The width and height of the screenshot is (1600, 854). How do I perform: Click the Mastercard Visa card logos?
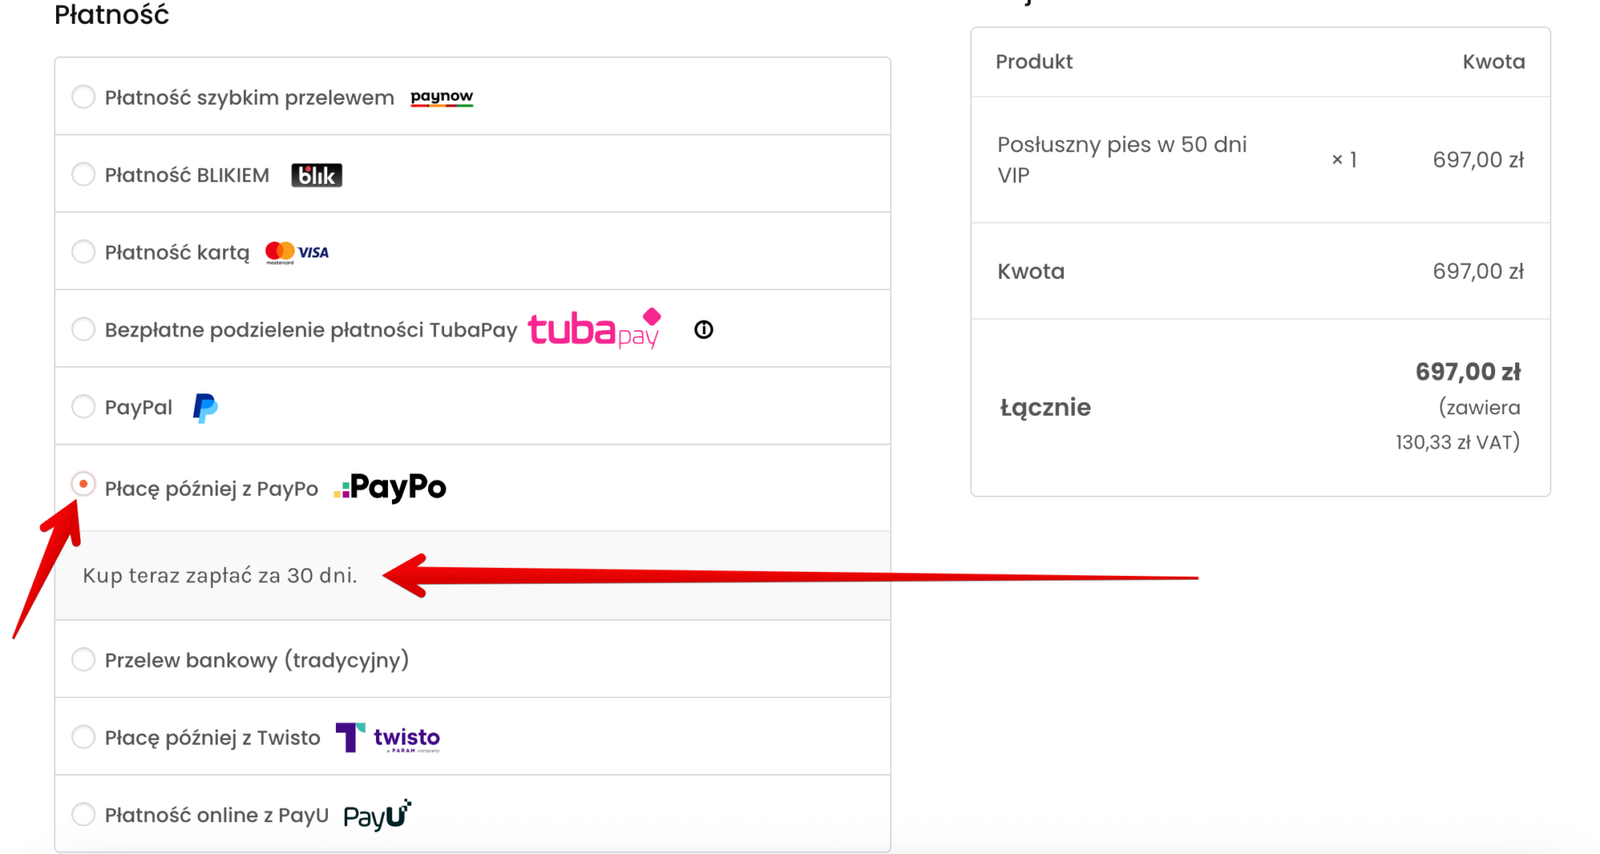pyautogui.click(x=297, y=252)
